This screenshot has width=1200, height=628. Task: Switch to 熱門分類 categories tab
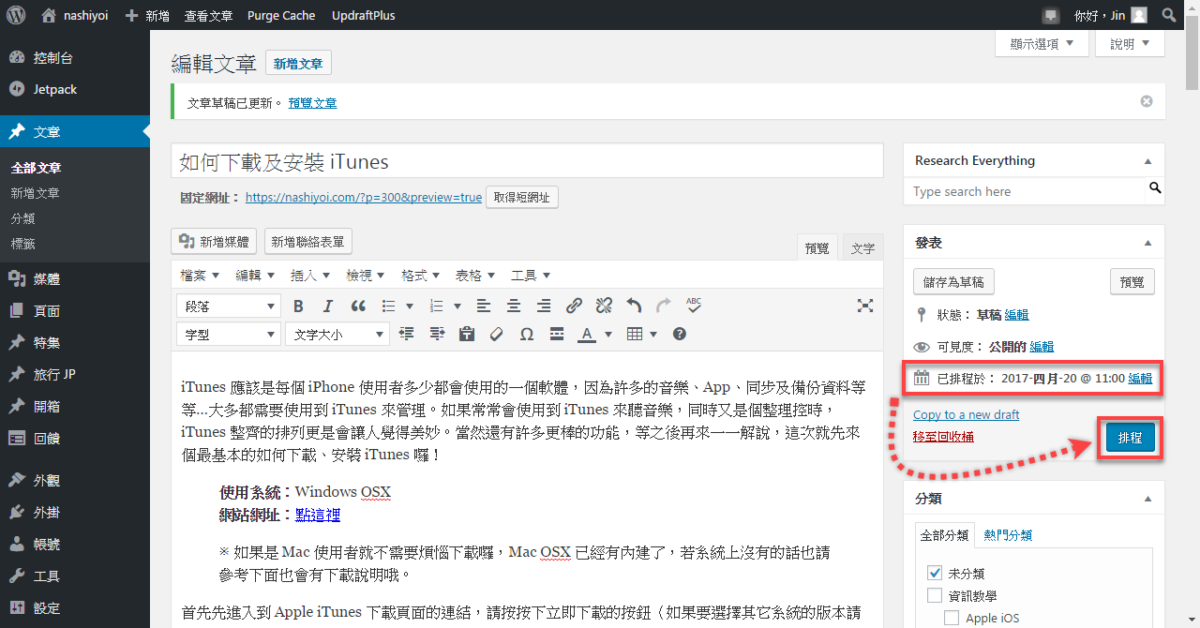coord(1008,535)
